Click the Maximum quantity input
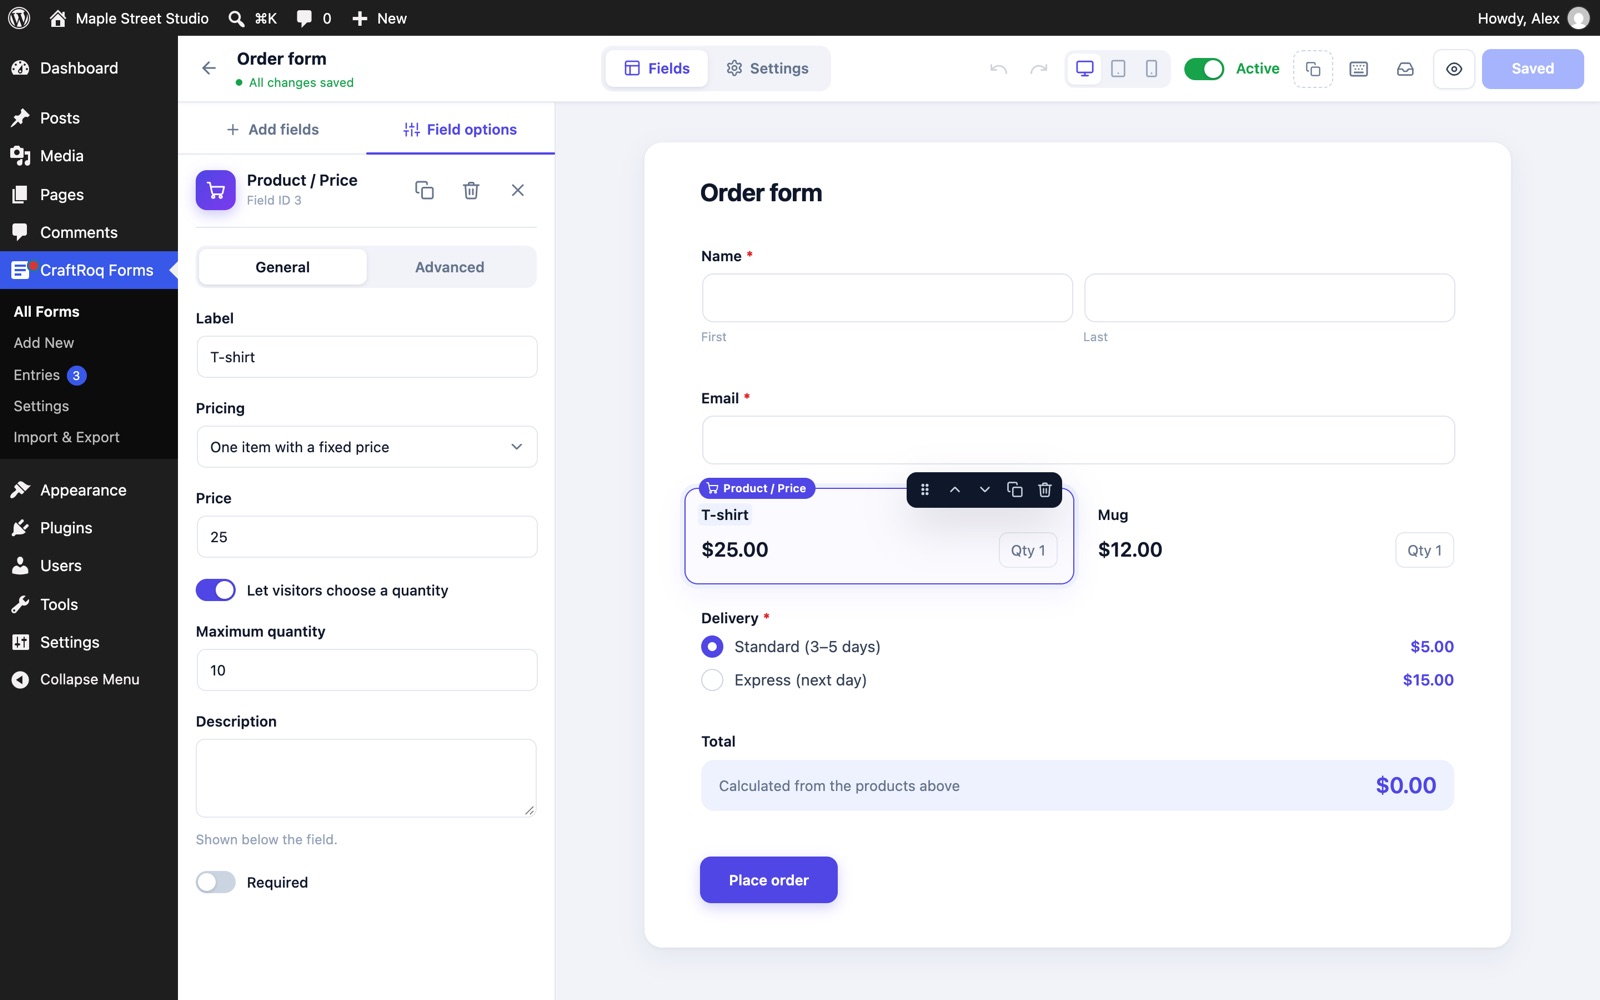Viewport: 1600px width, 1000px height. click(x=367, y=670)
